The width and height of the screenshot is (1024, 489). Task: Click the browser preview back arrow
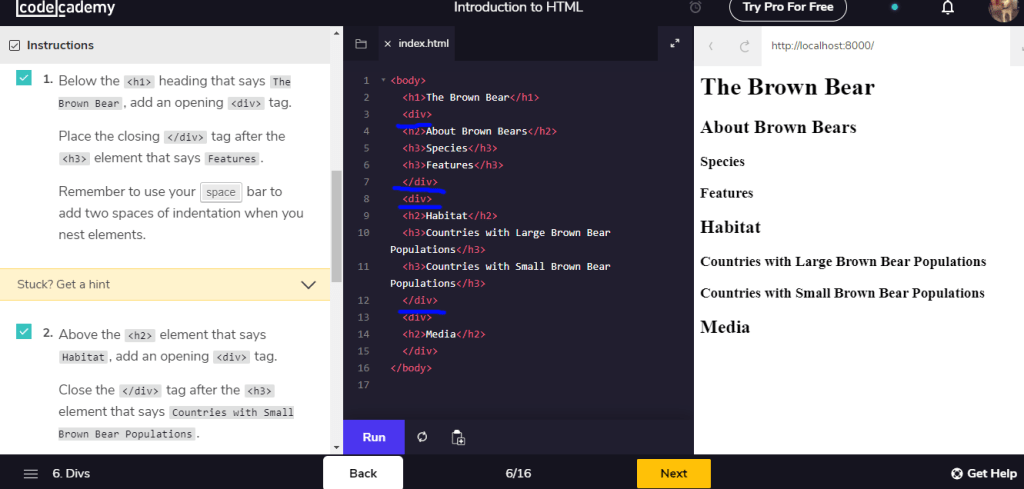click(711, 46)
